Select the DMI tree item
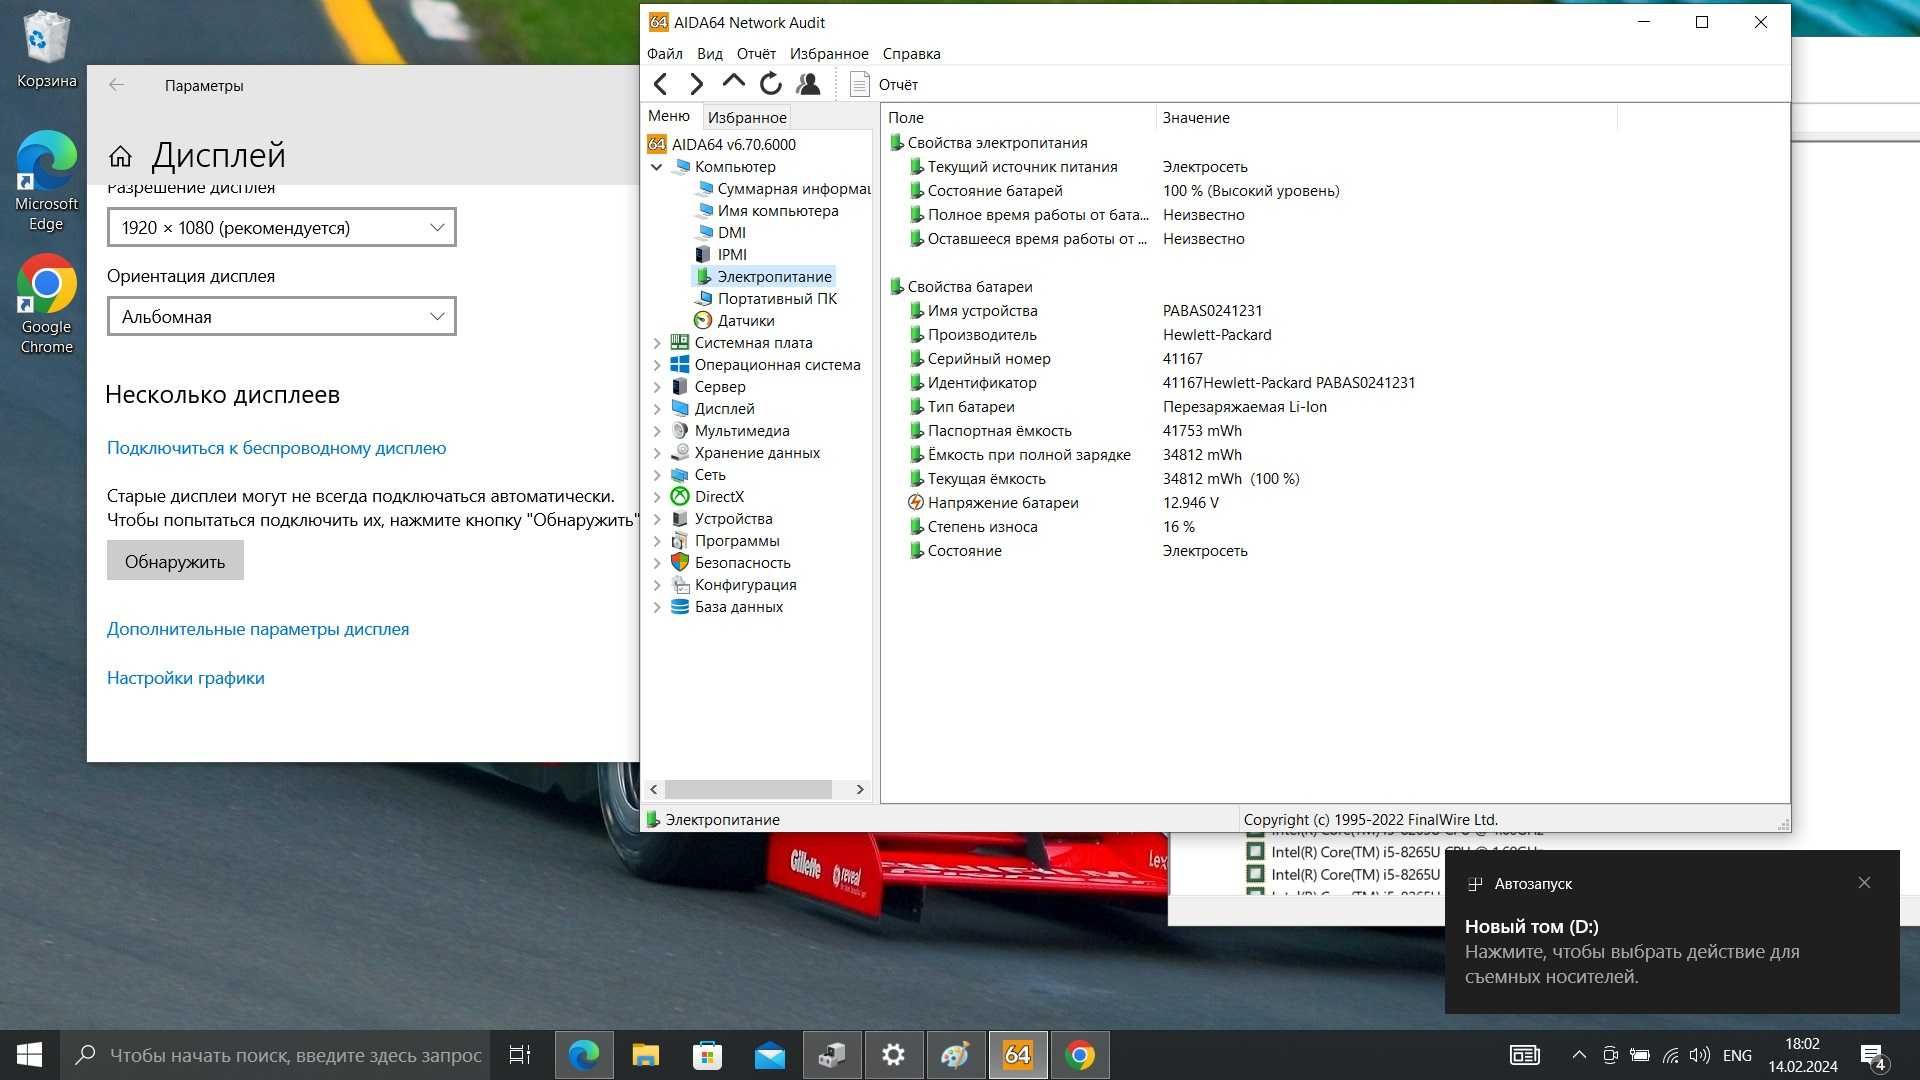 [x=721, y=232]
